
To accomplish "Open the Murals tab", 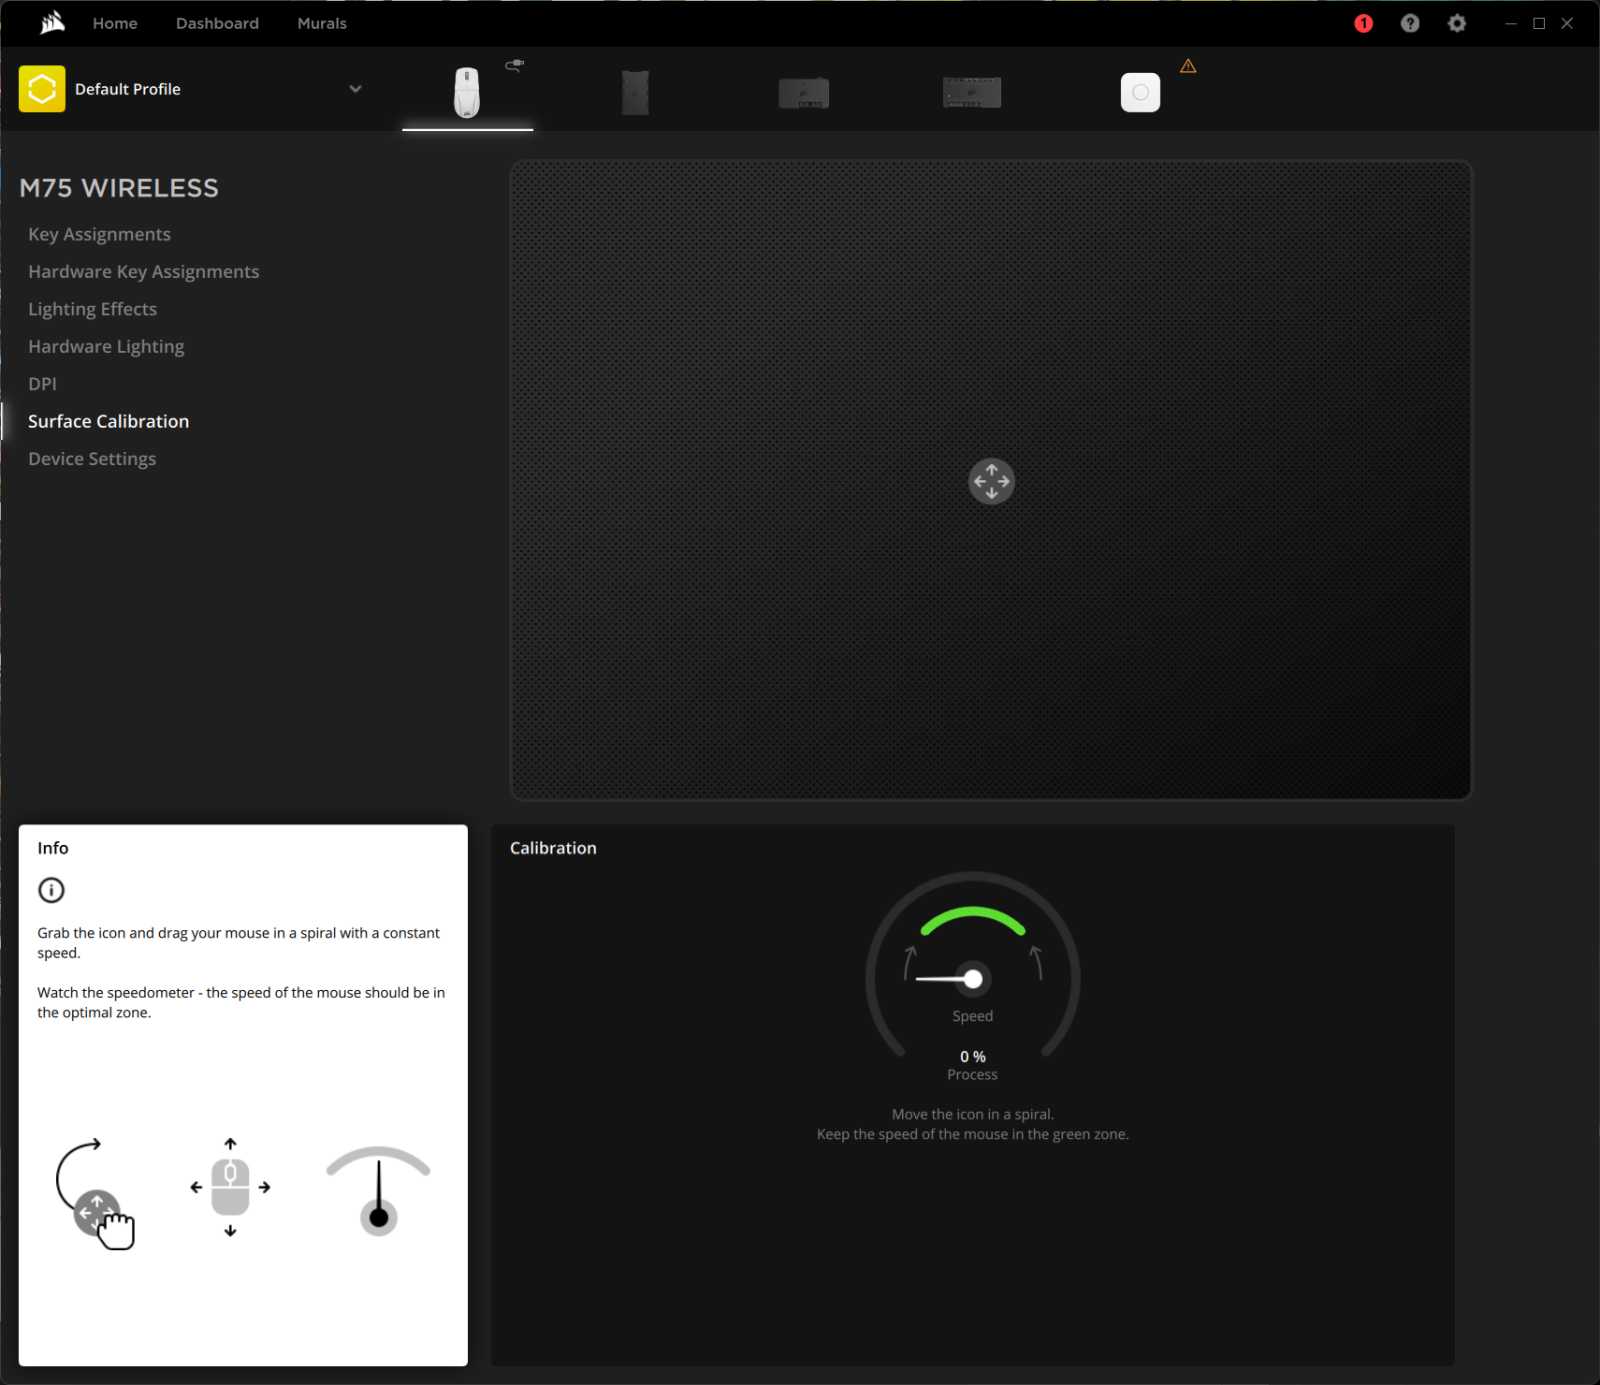I will tap(322, 23).
